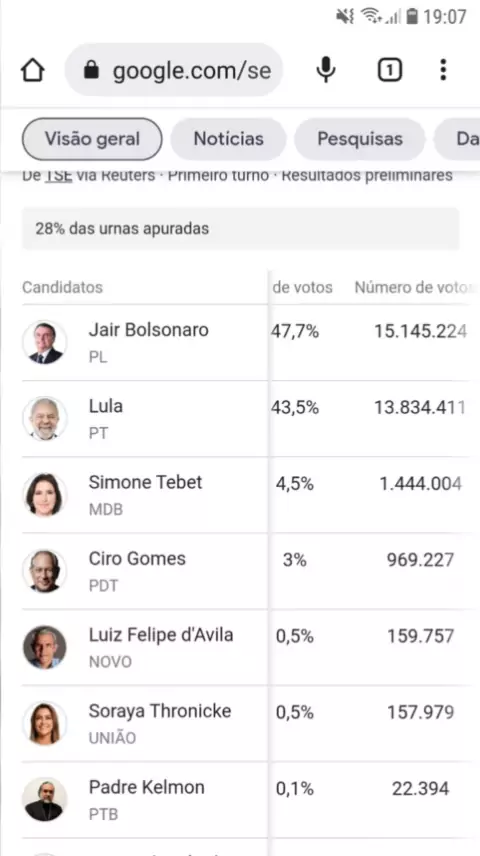
Task: Tap the padlock icon in address bar
Action: pyautogui.click(x=91, y=70)
